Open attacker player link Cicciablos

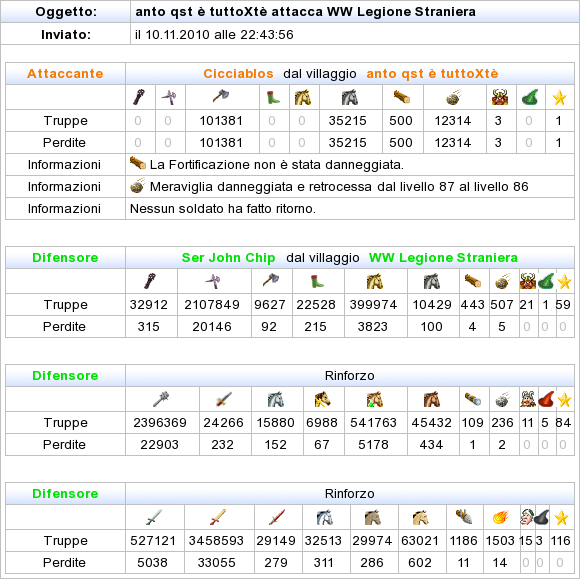[x=238, y=74]
